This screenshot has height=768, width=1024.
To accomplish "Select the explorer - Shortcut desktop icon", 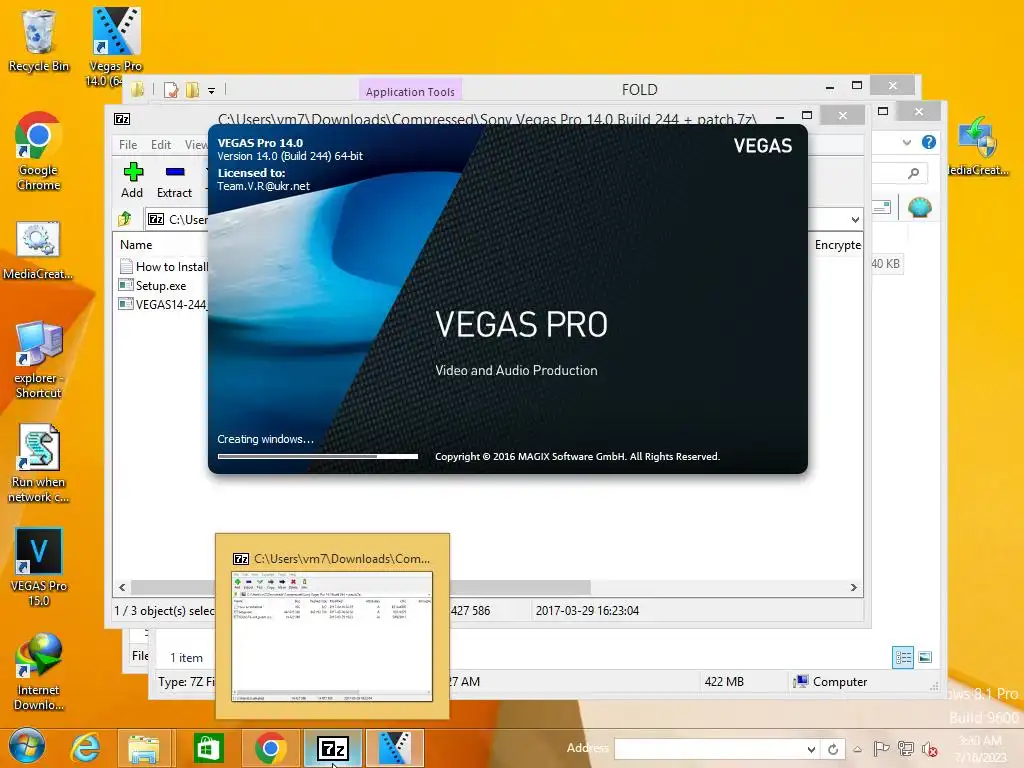I will click(x=39, y=359).
